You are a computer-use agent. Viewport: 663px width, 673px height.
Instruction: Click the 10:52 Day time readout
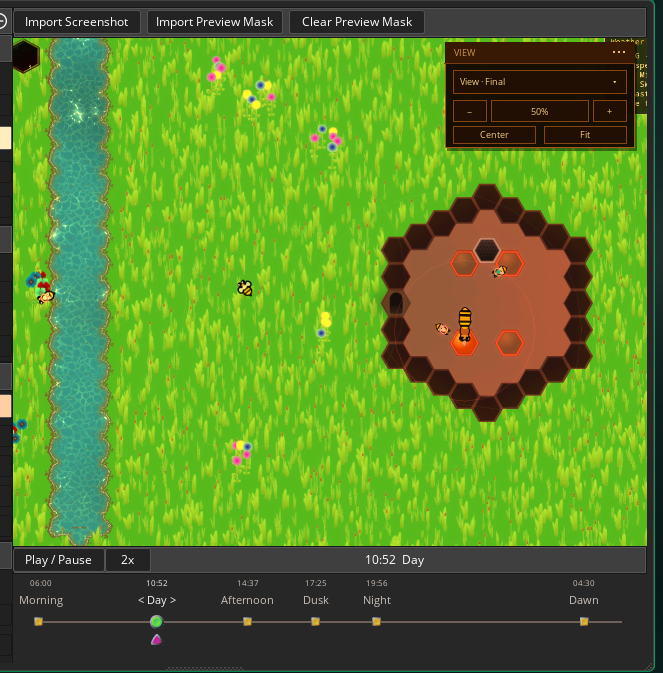click(x=394, y=560)
